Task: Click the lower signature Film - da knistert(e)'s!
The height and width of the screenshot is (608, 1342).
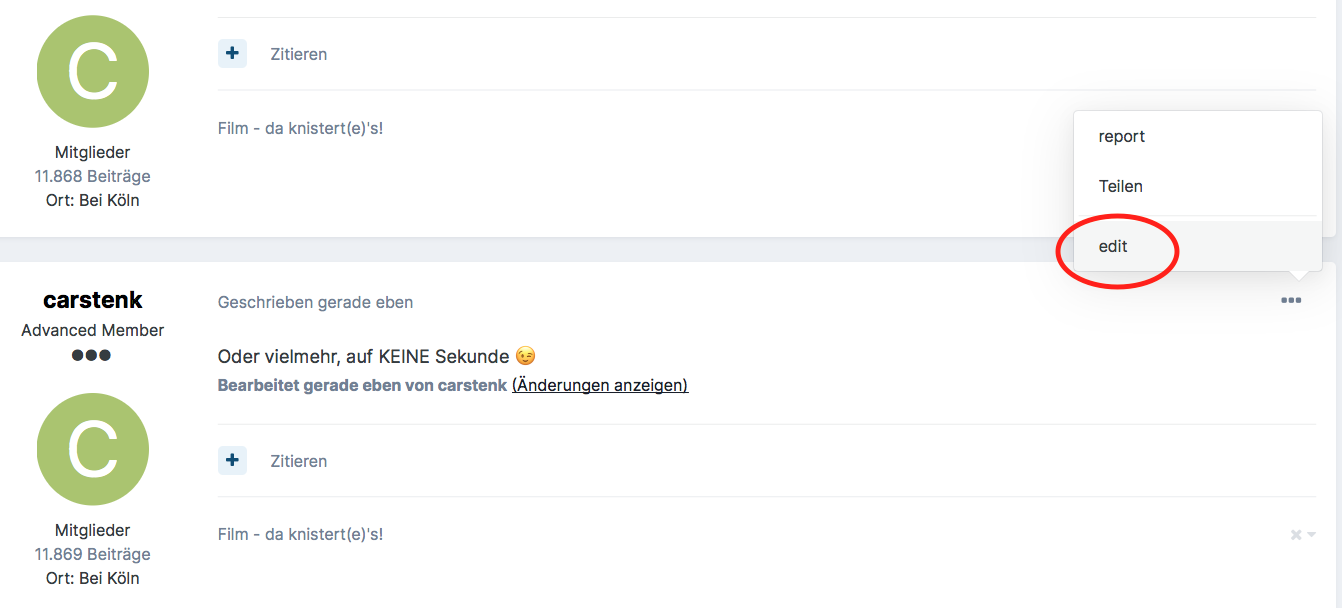Action: [300, 534]
